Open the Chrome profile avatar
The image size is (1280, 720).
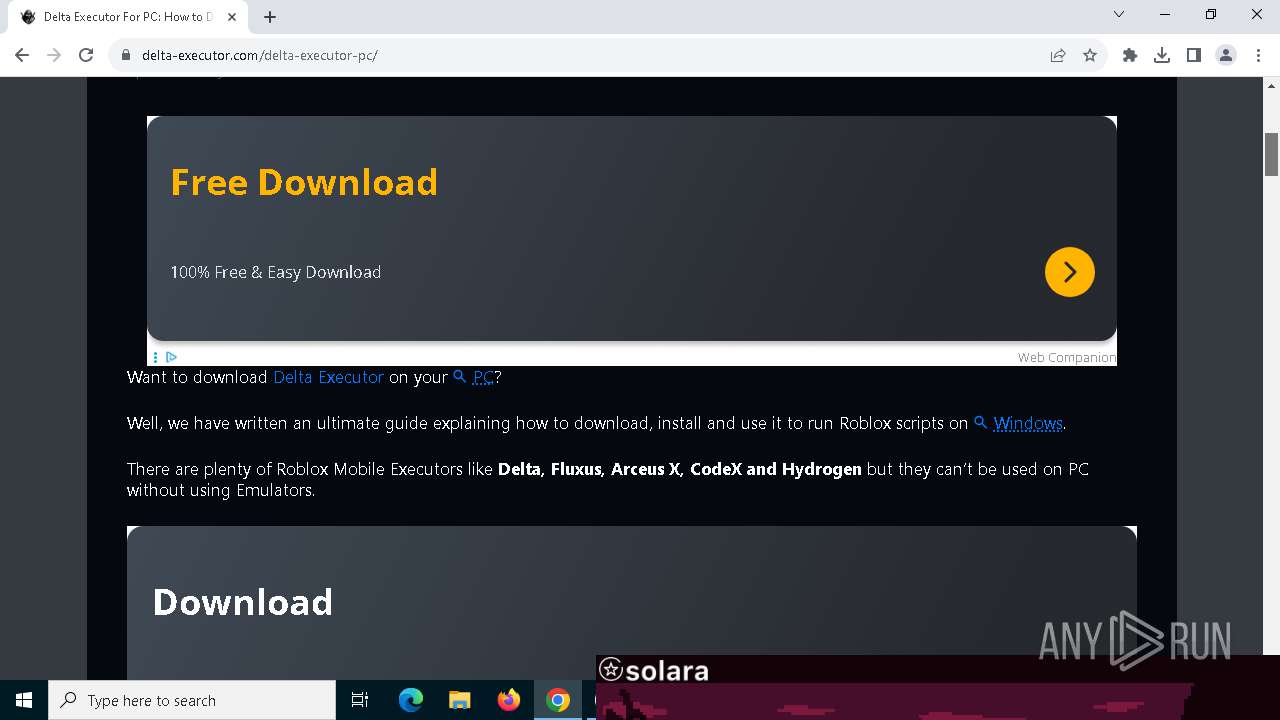pyautogui.click(x=1226, y=55)
